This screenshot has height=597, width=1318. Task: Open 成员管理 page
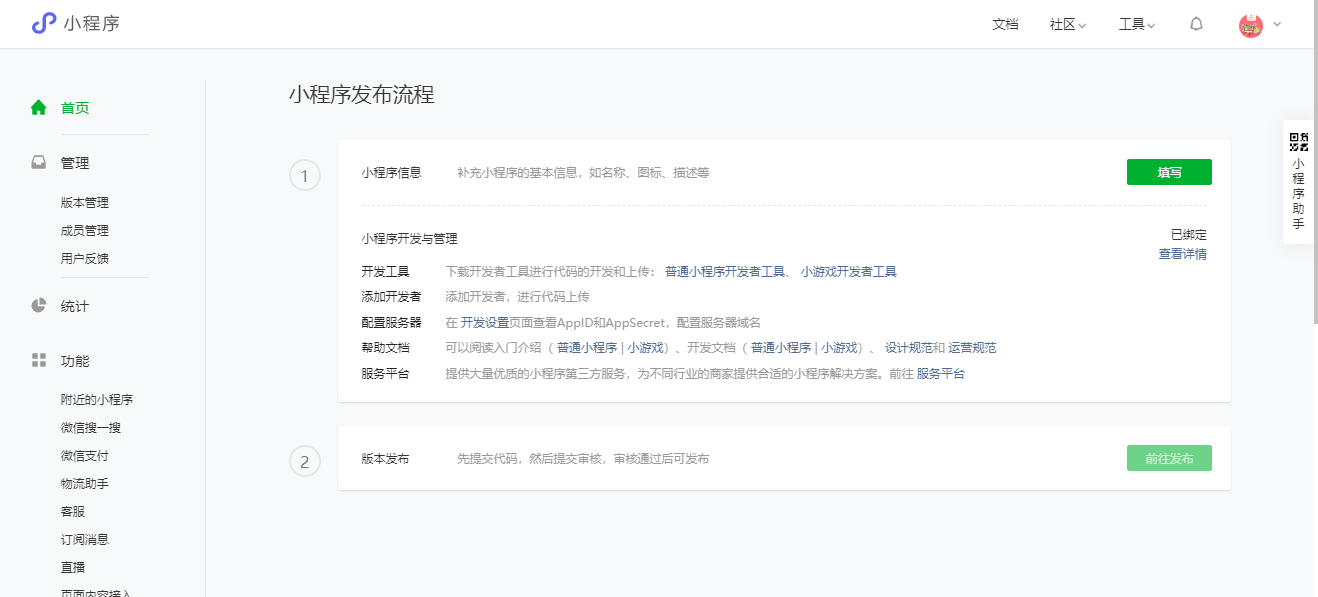85,230
